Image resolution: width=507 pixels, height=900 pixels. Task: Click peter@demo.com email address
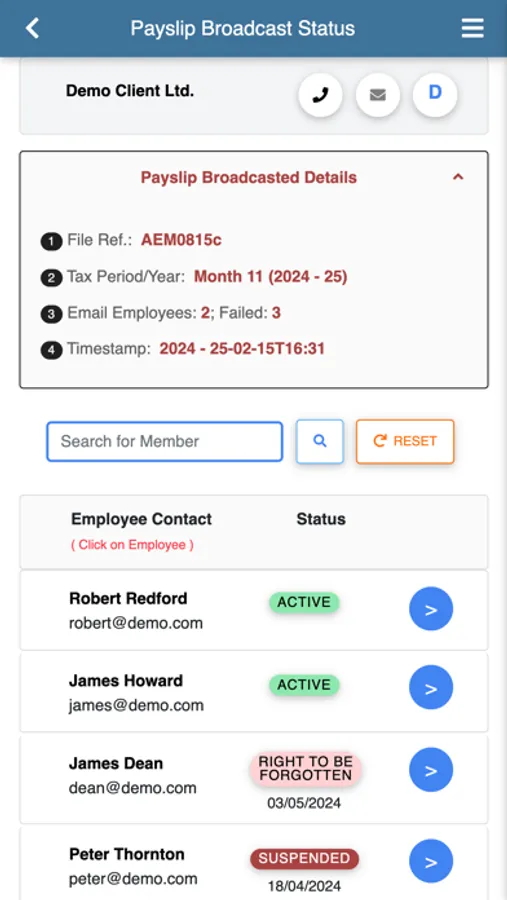point(133,879)
